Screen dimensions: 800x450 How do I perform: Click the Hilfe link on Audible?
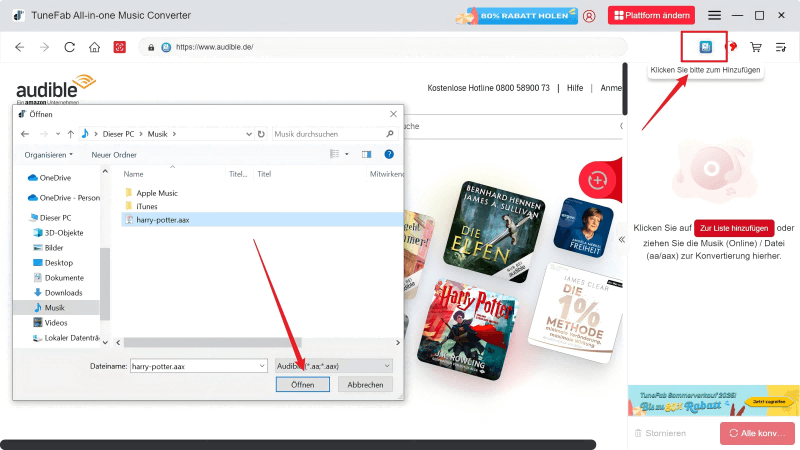pyautogui.click(x=574, y=88)
